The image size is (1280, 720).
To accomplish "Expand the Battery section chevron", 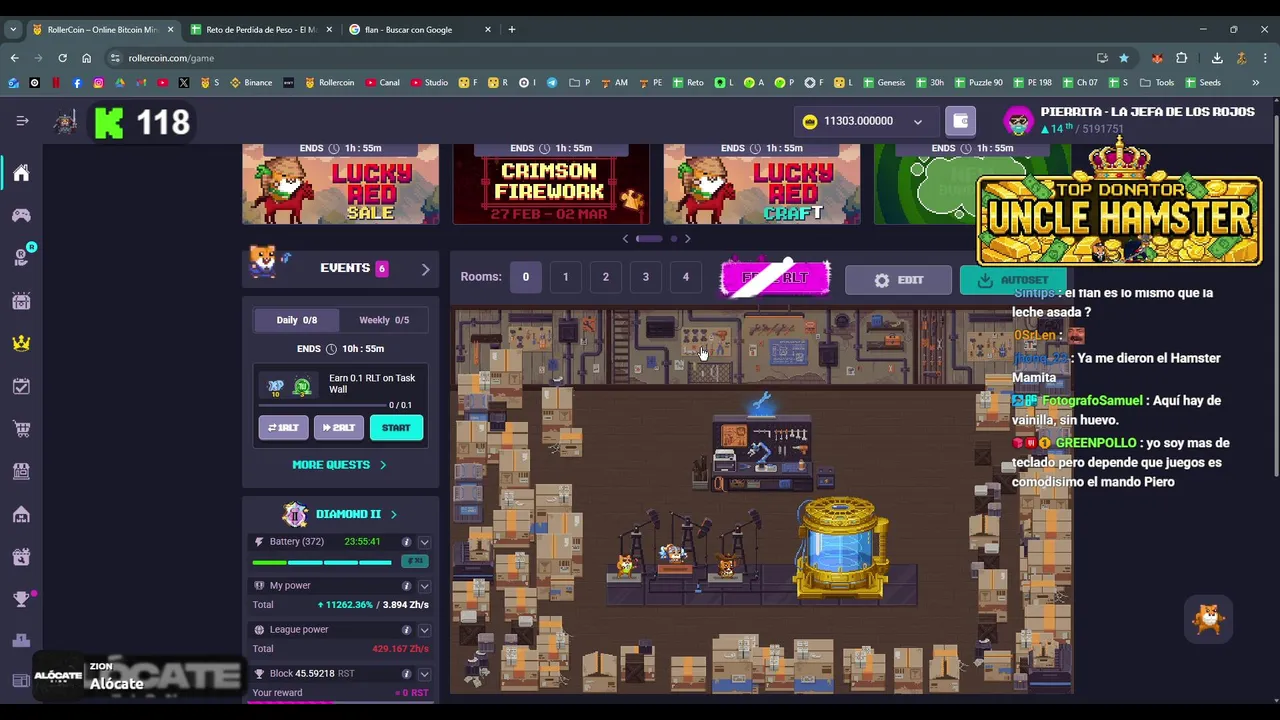I will [424, 542].
